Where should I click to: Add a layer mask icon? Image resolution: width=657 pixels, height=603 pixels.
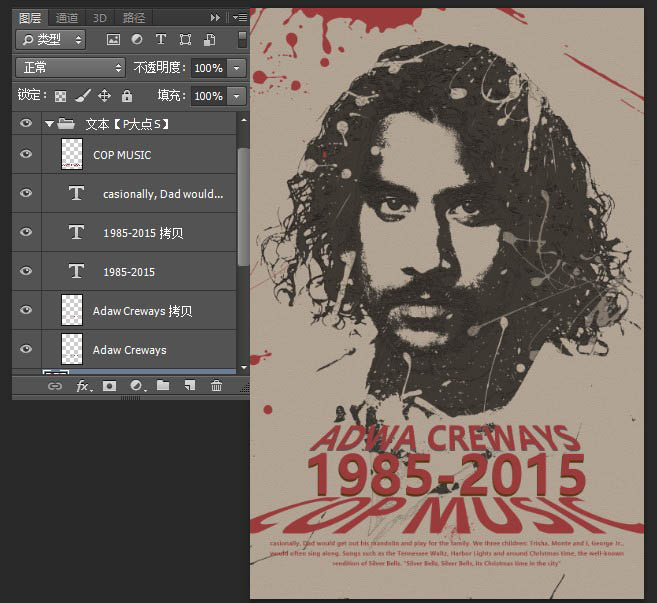click(x=110, y=386)
